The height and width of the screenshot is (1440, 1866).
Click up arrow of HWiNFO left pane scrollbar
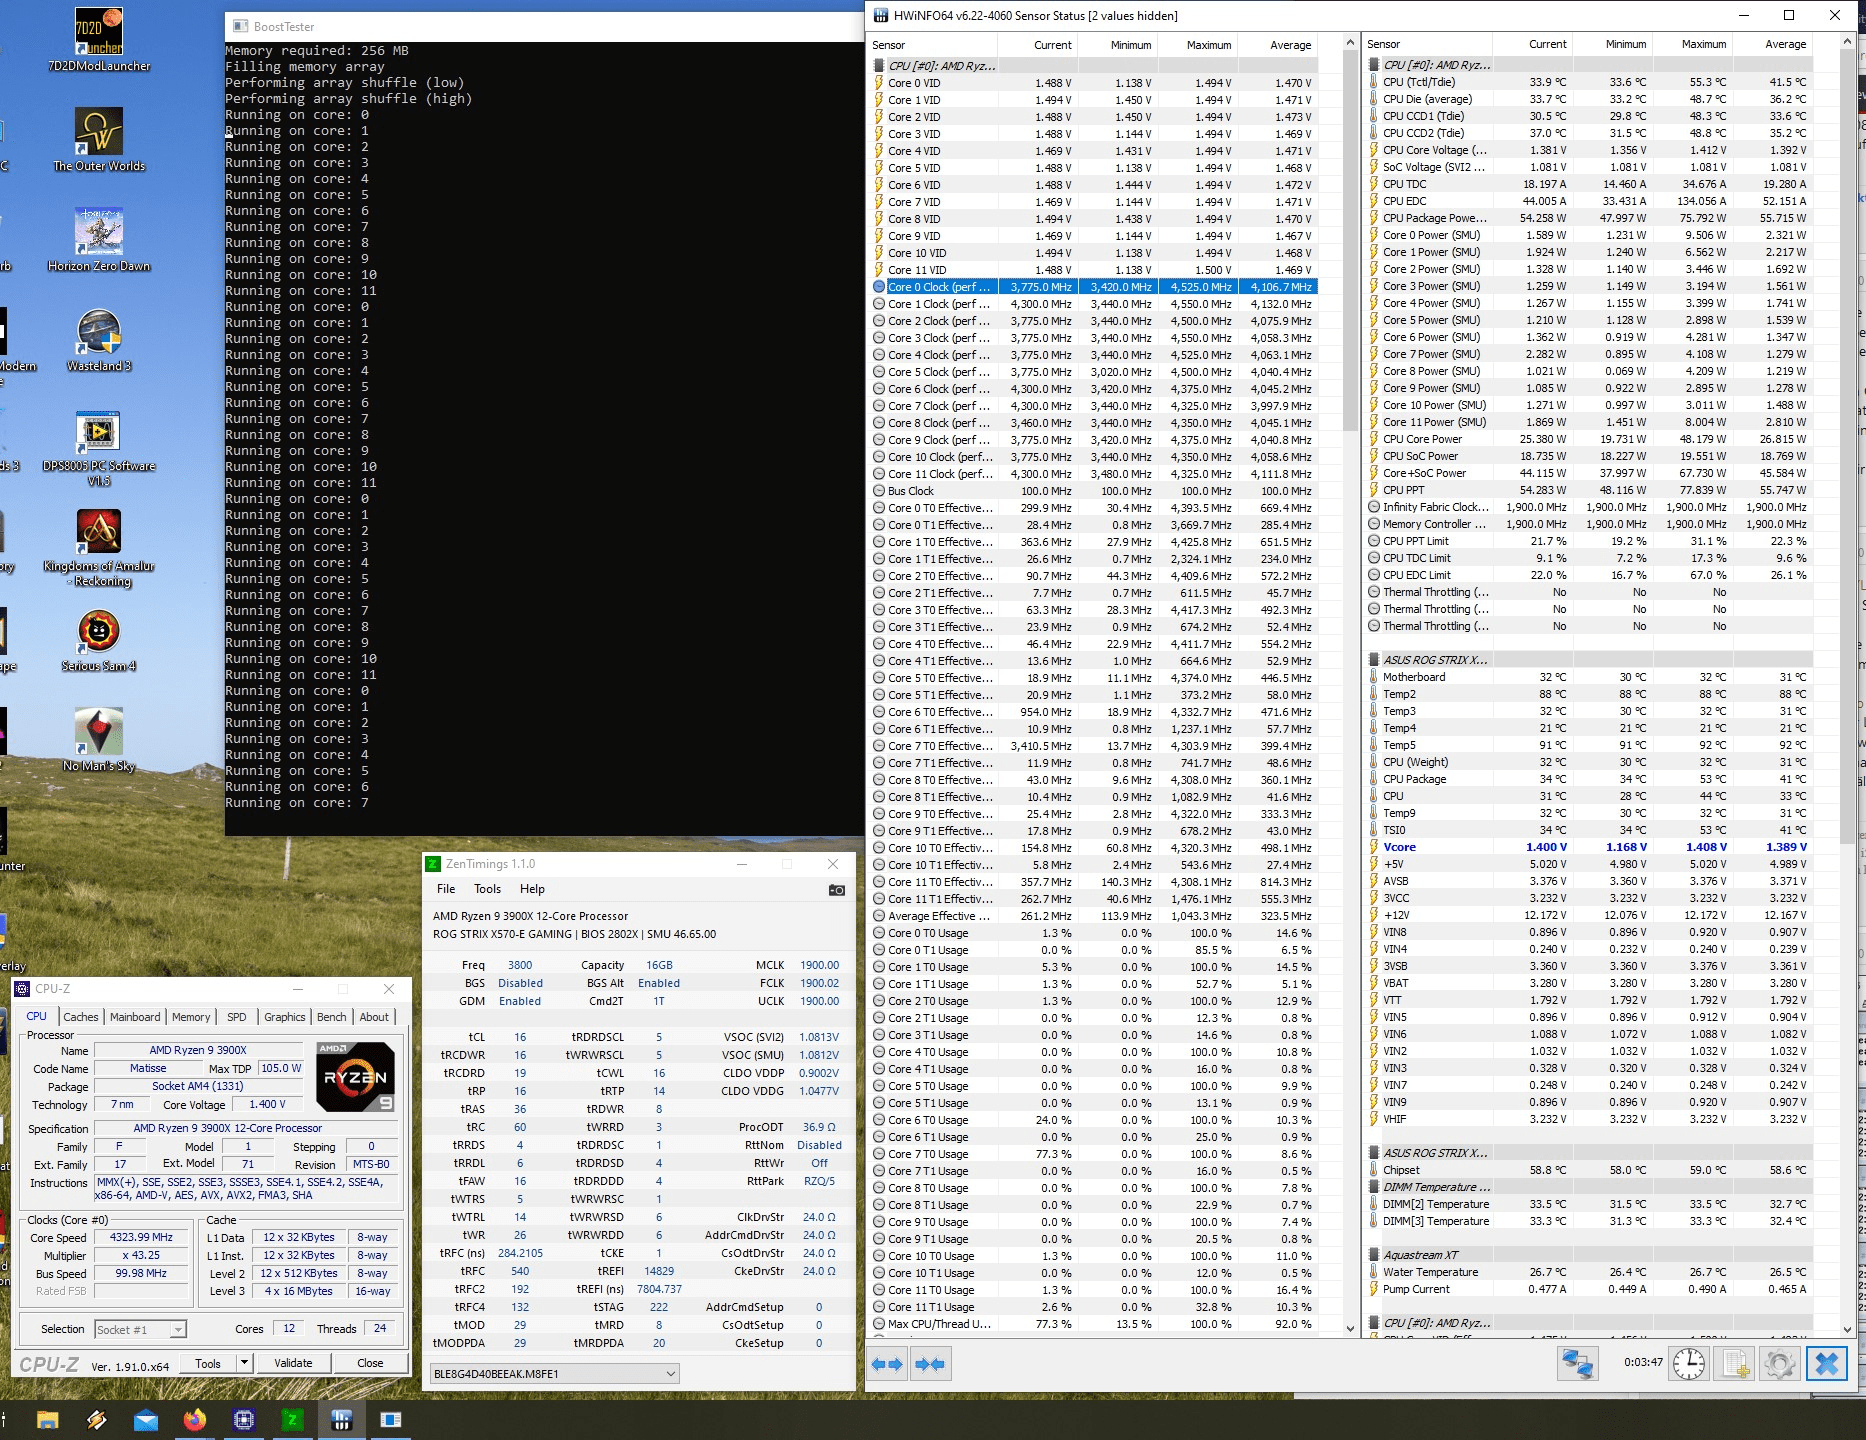point(1350,43)
